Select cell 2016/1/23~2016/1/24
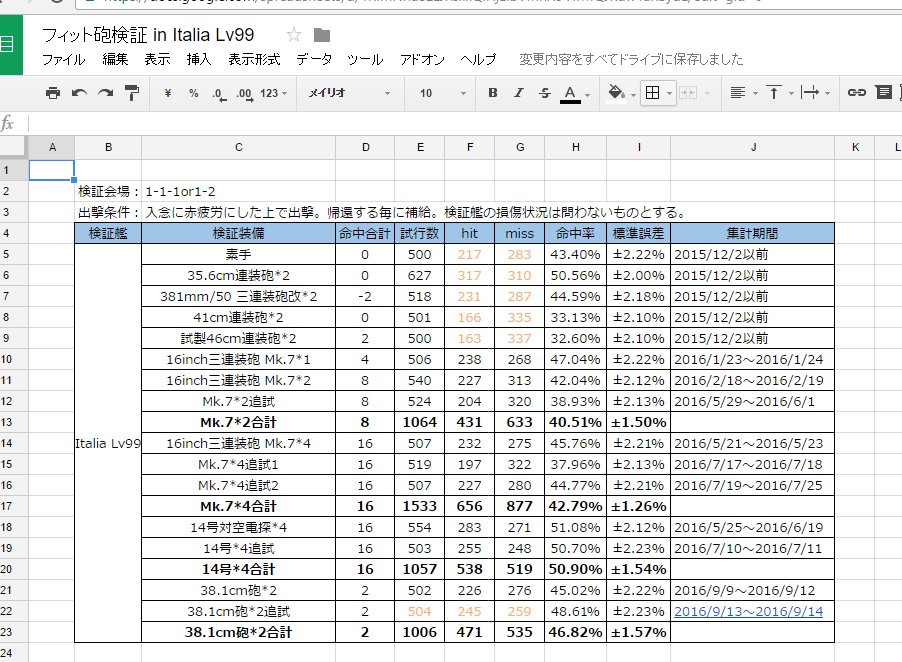 coord(753,359)
